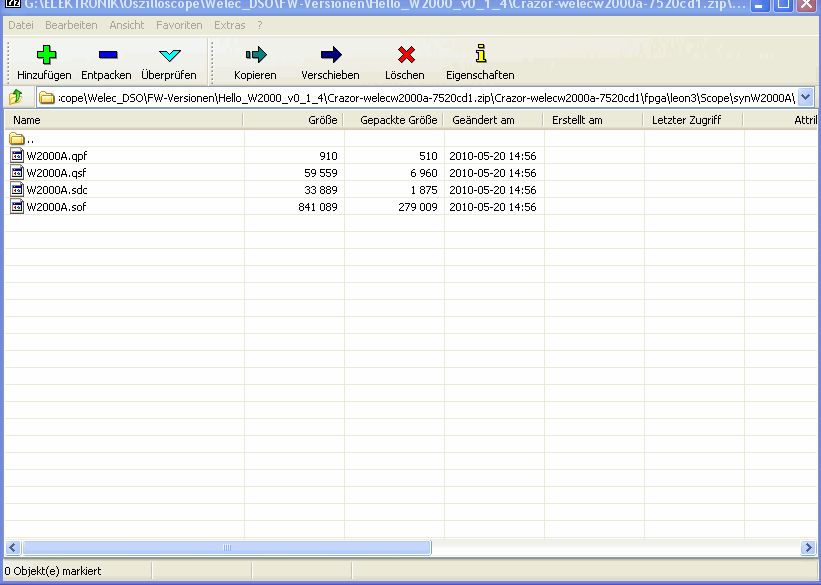
Task: Open the Favoriten menu
Action: 179,25
